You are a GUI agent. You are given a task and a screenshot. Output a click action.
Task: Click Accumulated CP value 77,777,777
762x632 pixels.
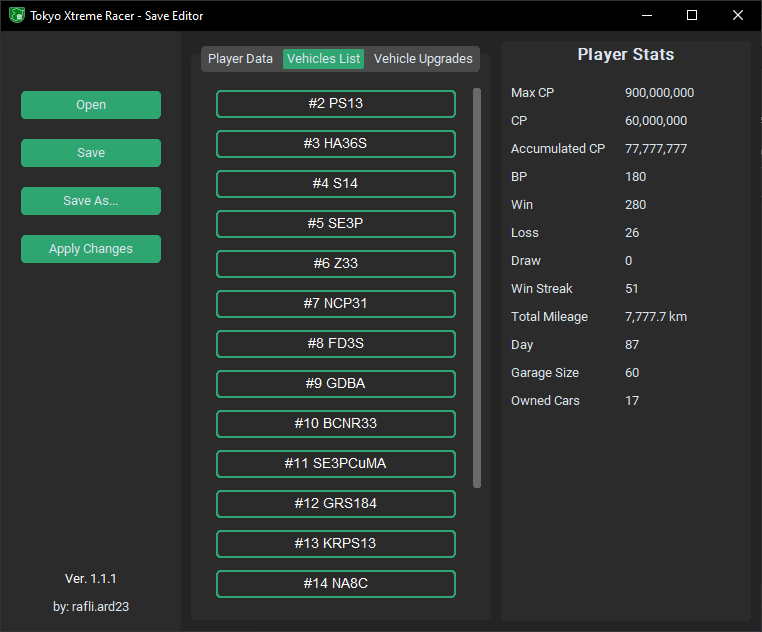tap(656, 149)
